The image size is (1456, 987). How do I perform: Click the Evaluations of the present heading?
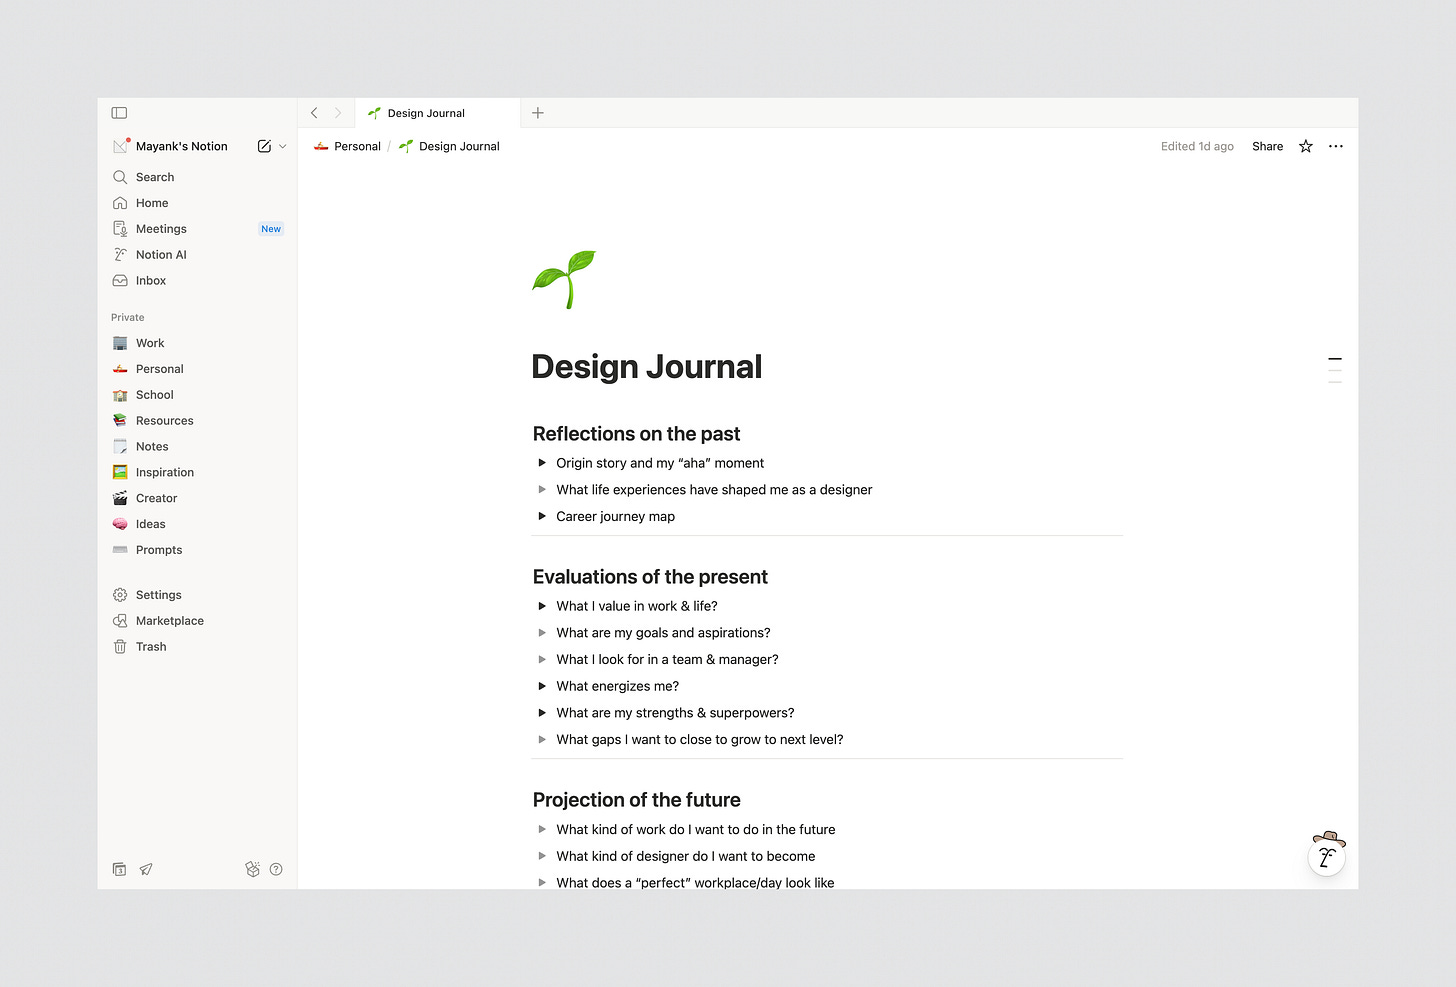click(650, 577)
